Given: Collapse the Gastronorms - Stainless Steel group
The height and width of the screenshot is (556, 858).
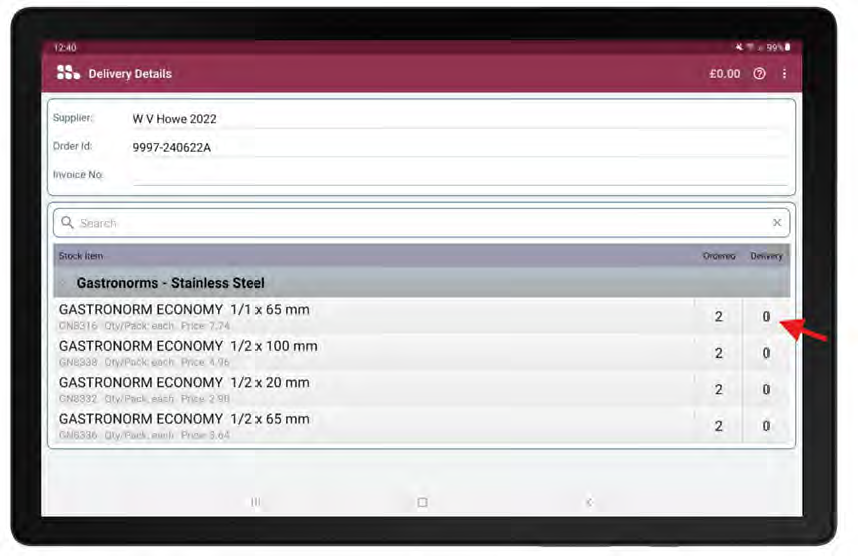Looking at the screenshot, I should (x=170, y=283).
